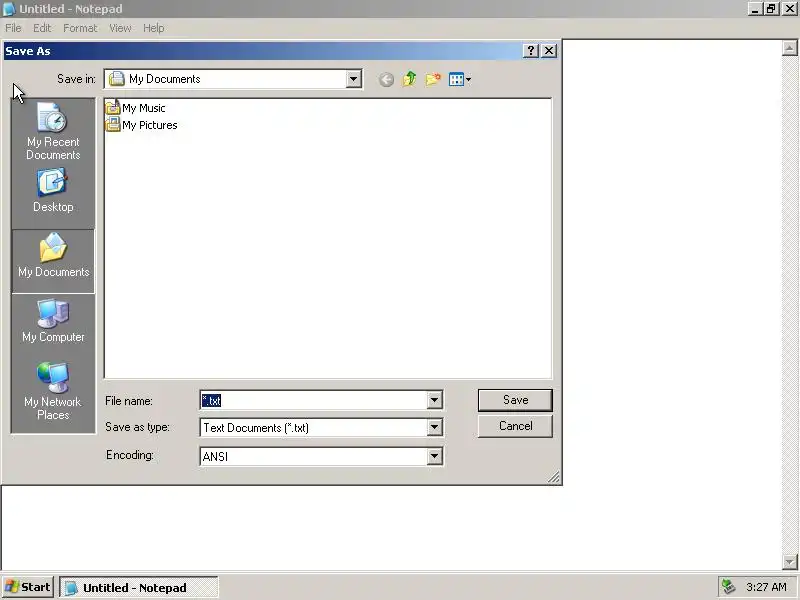This screenshot has width=800, height=600.
Task: Create a new folder
Action: (x=433, y=80)
